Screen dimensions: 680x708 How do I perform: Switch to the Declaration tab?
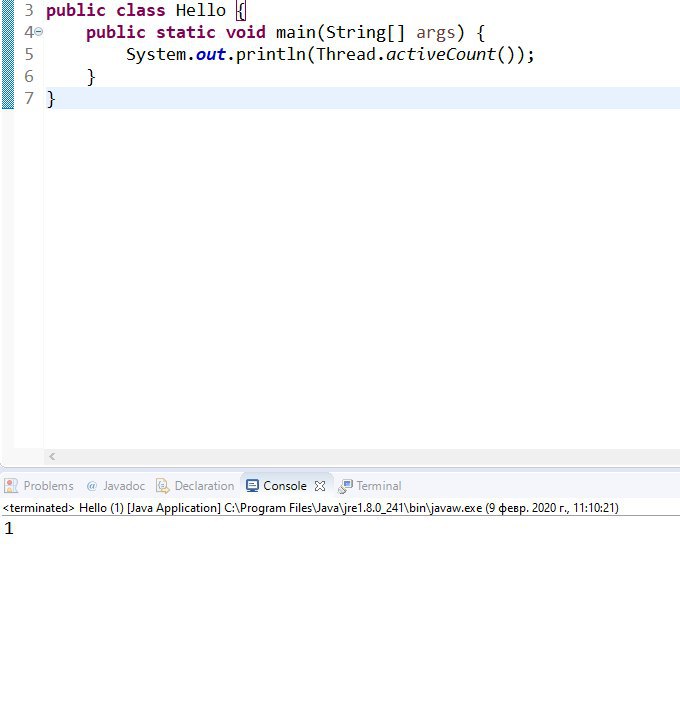pos(196,486)
